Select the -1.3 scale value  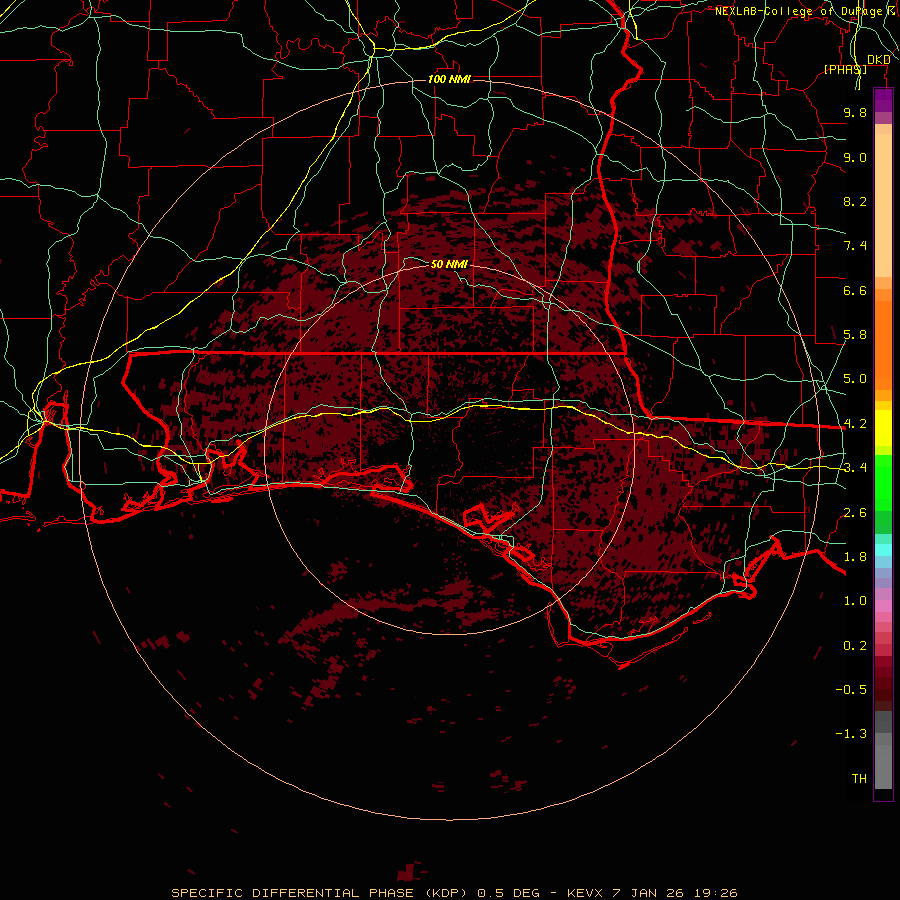pyautogui.click(x=851, y=734)
